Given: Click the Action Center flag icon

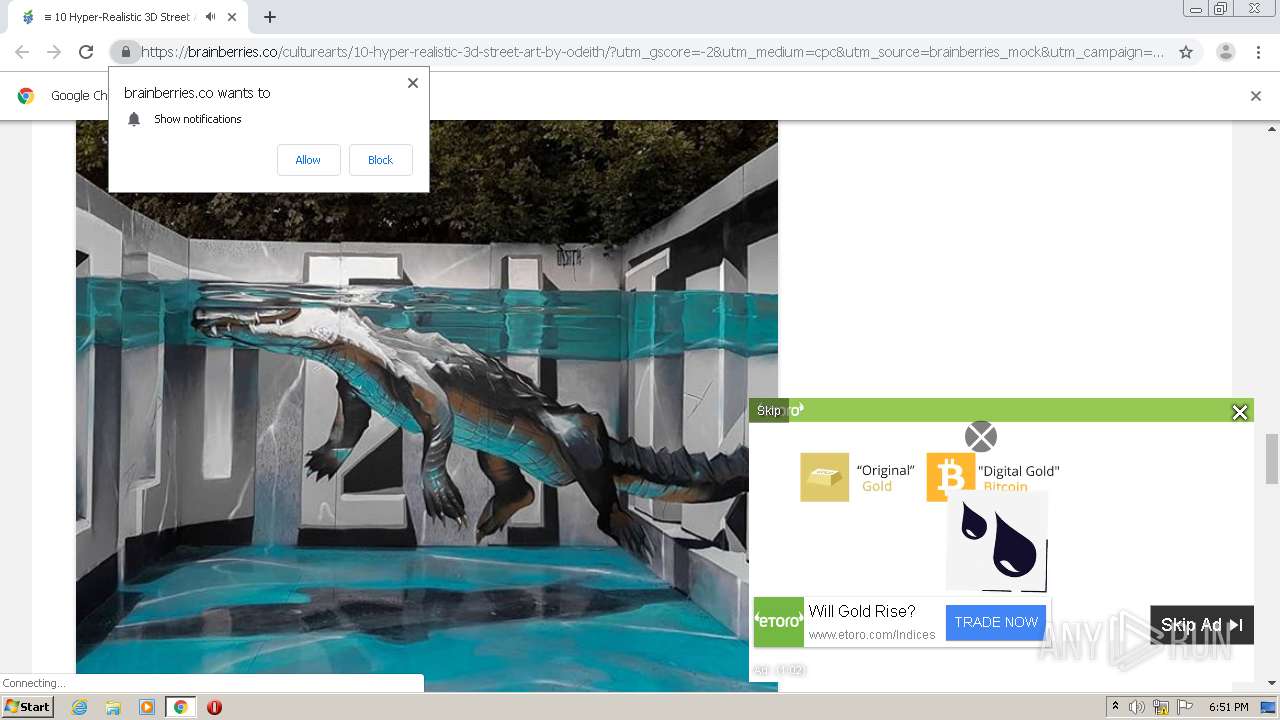Looking at the screenshot, I should (1184, 707).
